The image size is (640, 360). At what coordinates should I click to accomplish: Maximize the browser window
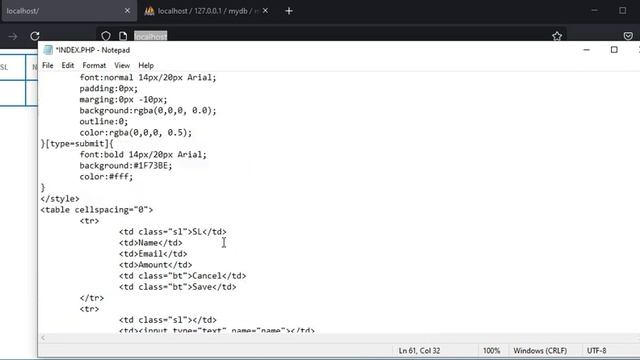point(622,11)
